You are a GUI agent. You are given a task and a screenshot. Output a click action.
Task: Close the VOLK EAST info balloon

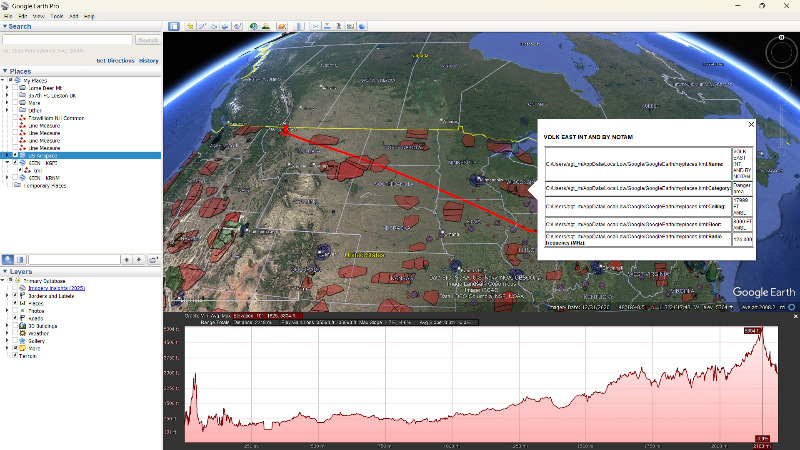tap(751, 125)
